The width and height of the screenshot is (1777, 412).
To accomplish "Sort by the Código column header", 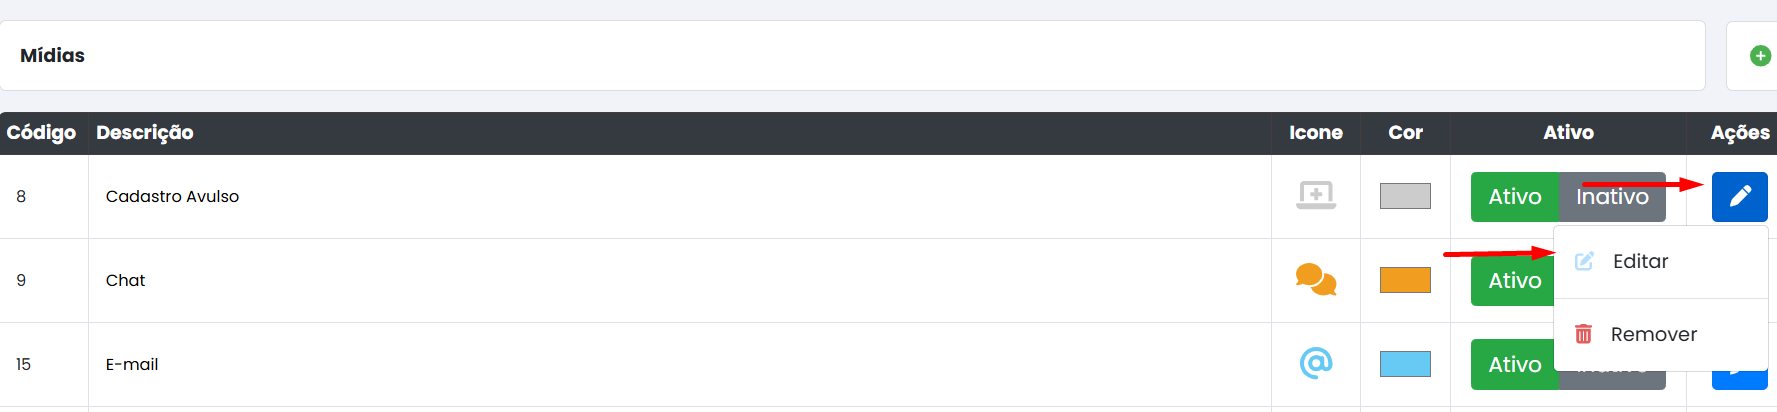I will click(x=41, y=133).
